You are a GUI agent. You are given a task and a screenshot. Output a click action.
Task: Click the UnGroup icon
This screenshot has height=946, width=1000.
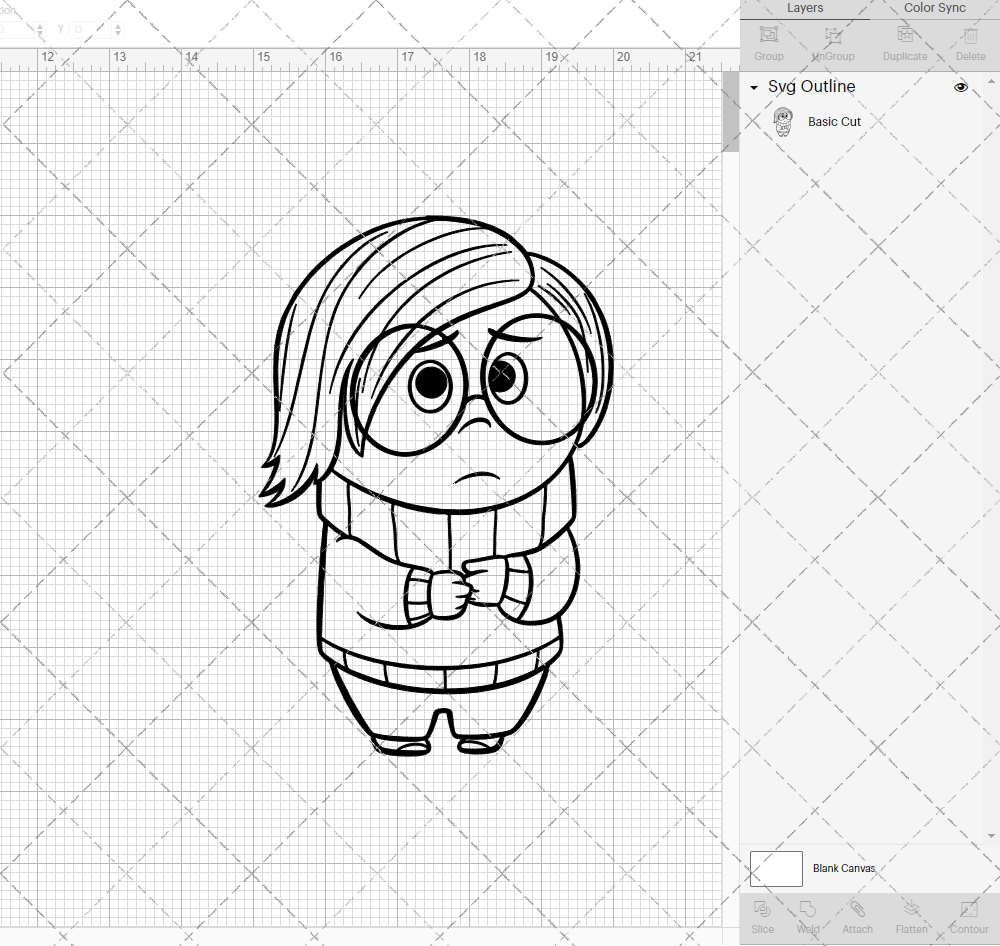(x=832, y=42)
